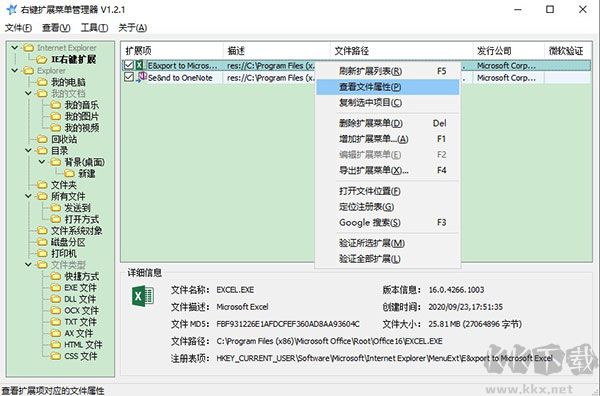Click the EXE 文件 folder icon
The width and height of the screenshot is (600, 396).
(x=55, y=288)
